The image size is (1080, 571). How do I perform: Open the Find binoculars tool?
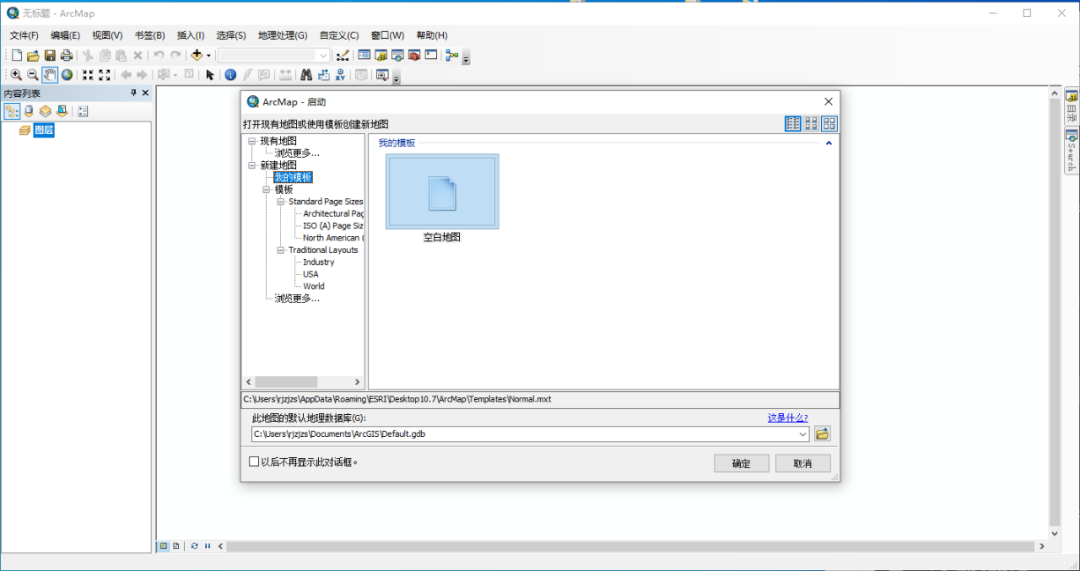pyautogui.click(x=307, y=74)
